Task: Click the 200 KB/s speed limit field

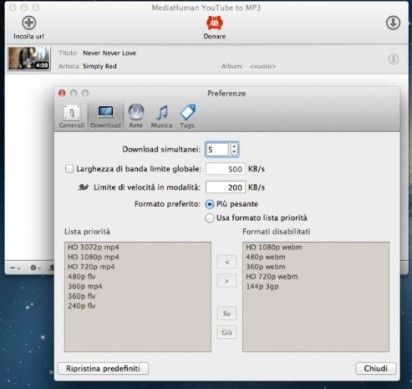Action: coord(226,187)
